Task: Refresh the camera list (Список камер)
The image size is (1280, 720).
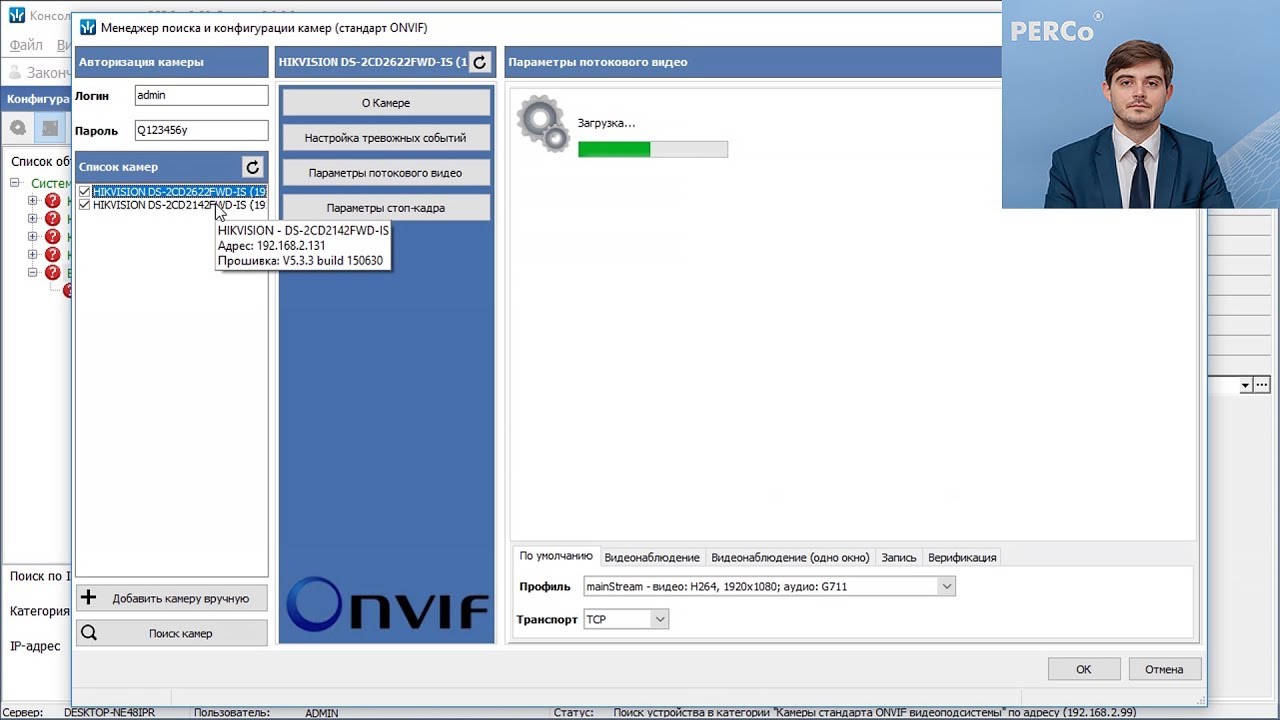Action: coord(253,167)
